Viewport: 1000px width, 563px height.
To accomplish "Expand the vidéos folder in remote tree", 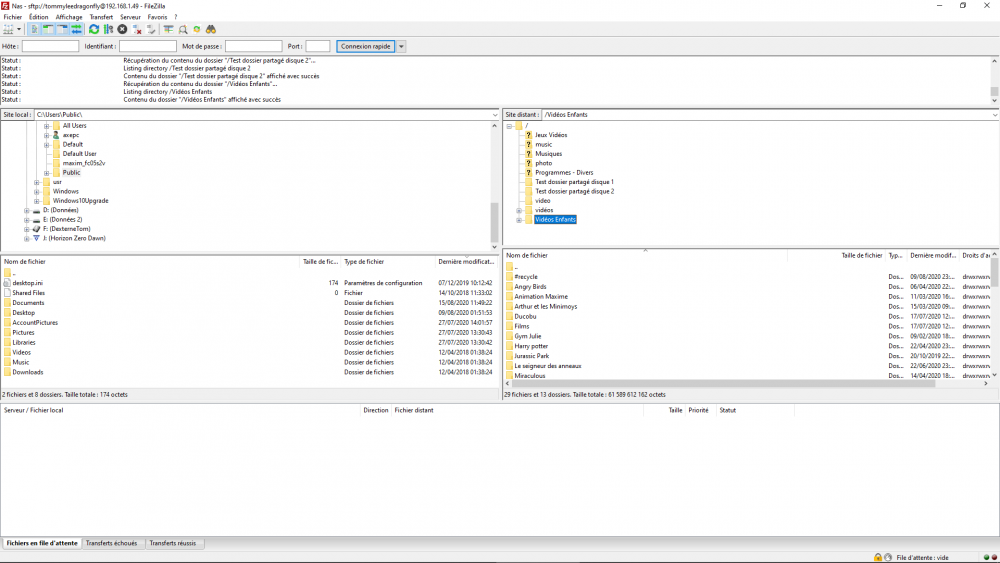I will [519, 210].
